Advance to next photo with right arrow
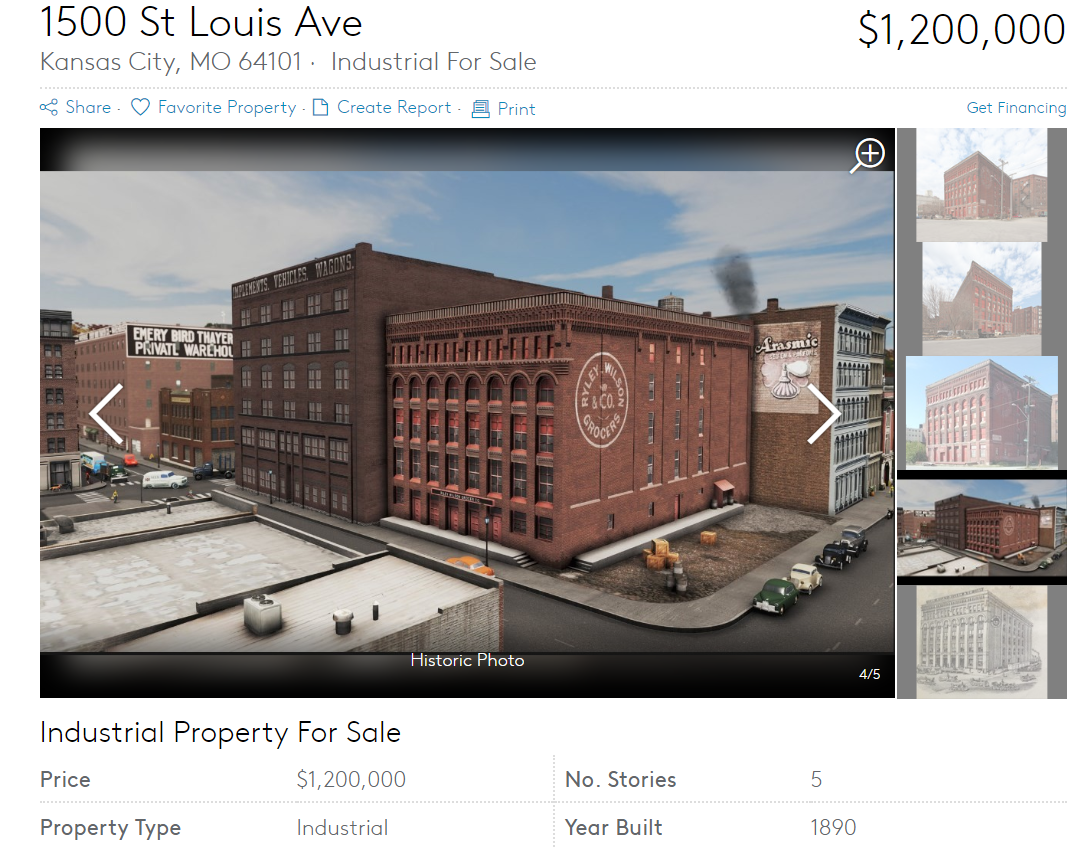 point(823,414)
